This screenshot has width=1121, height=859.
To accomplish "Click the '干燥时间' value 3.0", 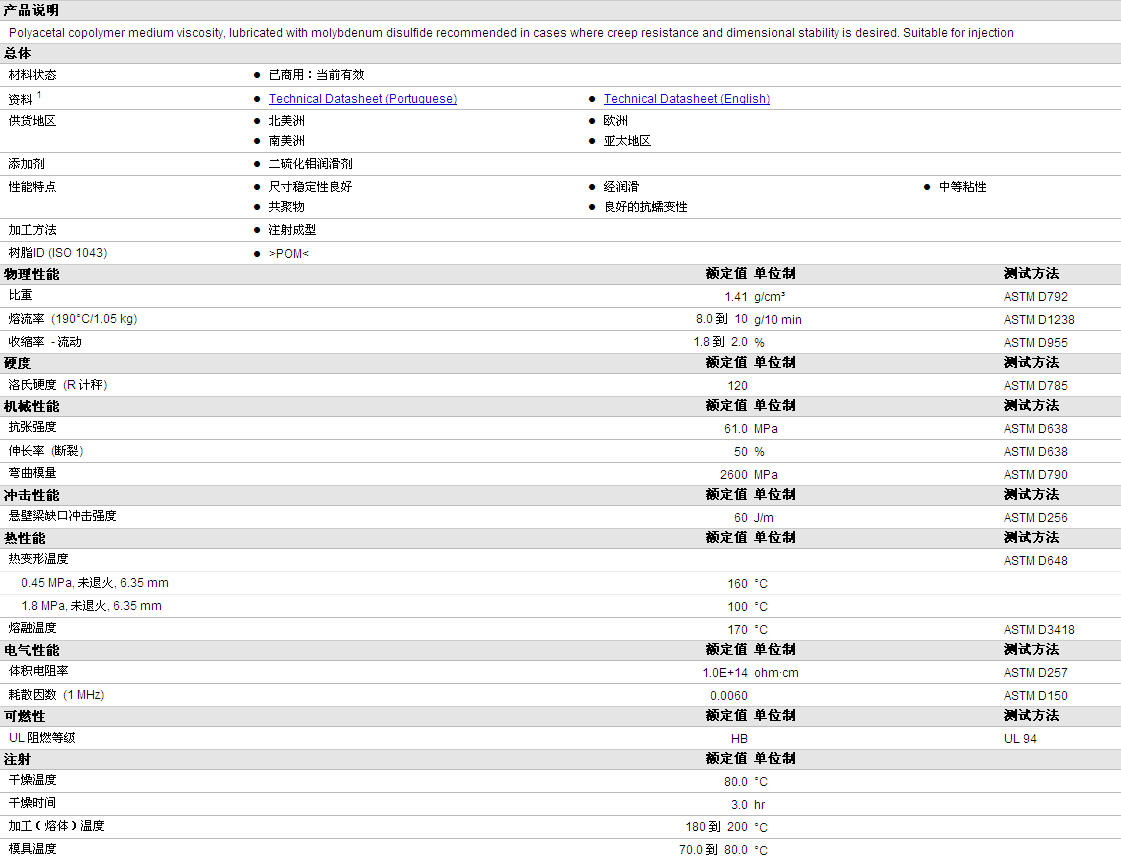I will 739,805.
